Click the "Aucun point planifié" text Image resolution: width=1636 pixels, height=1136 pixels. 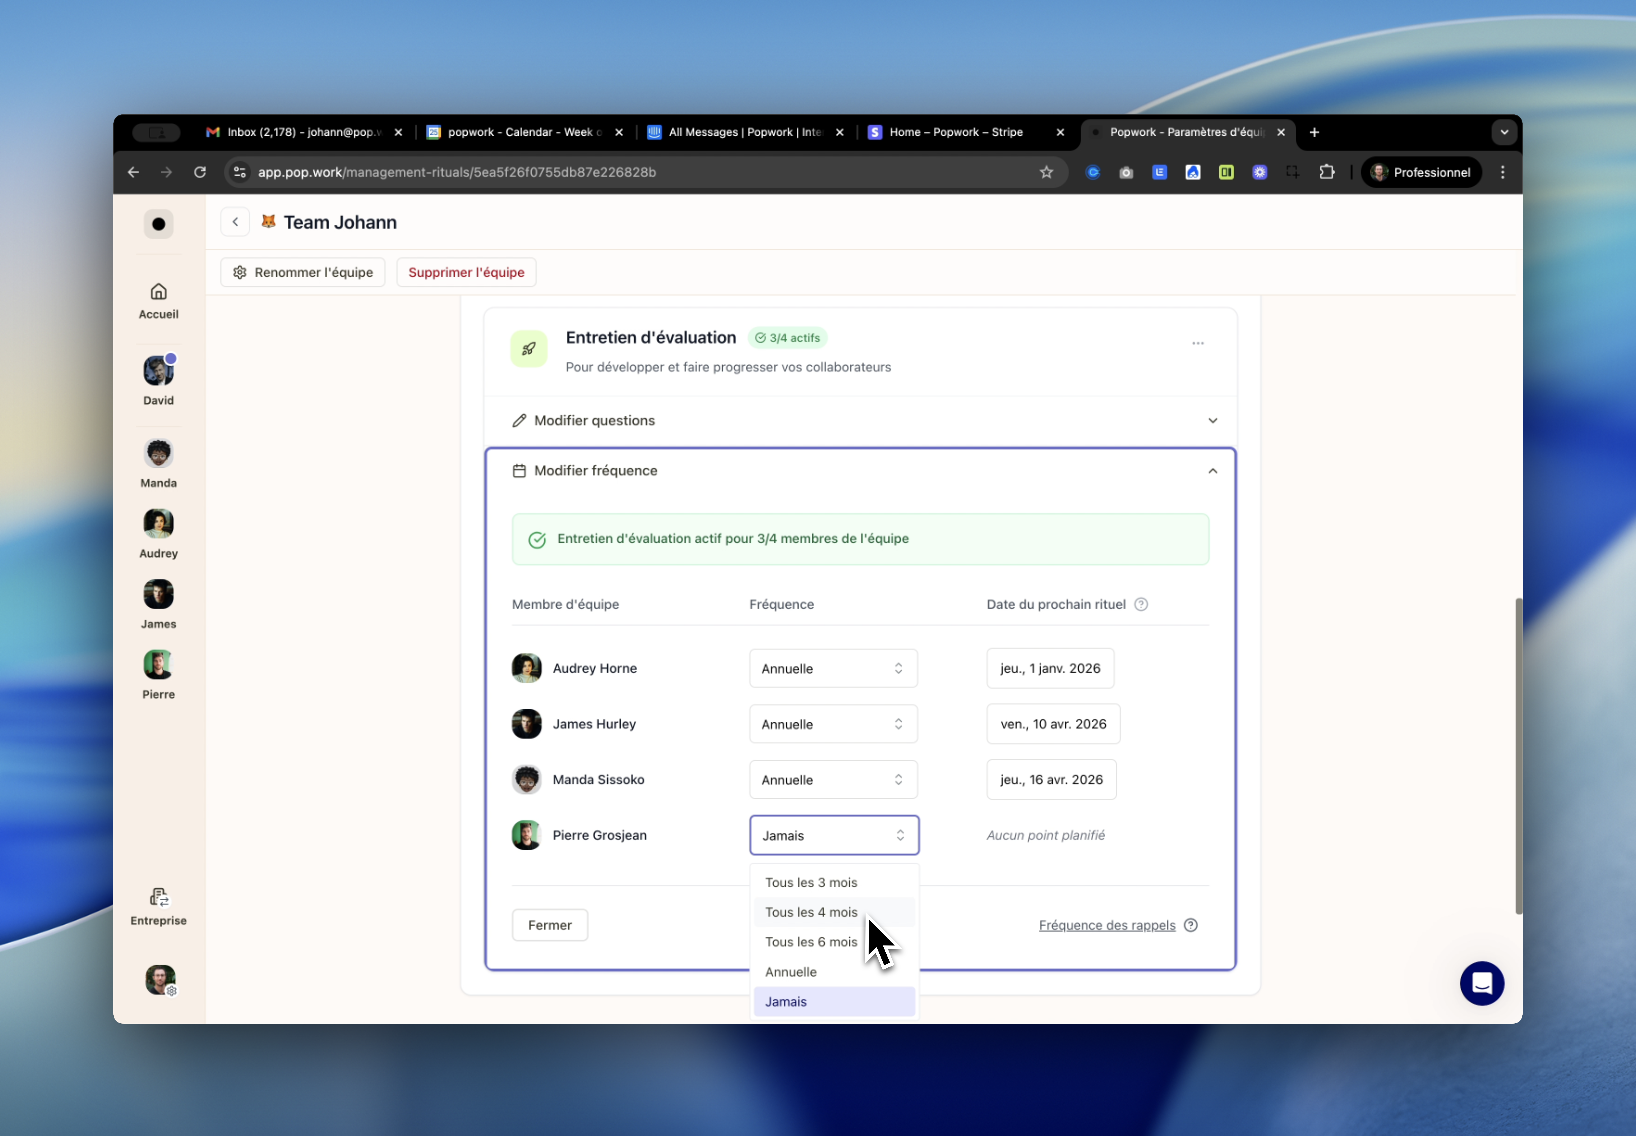coord(1046,835)
